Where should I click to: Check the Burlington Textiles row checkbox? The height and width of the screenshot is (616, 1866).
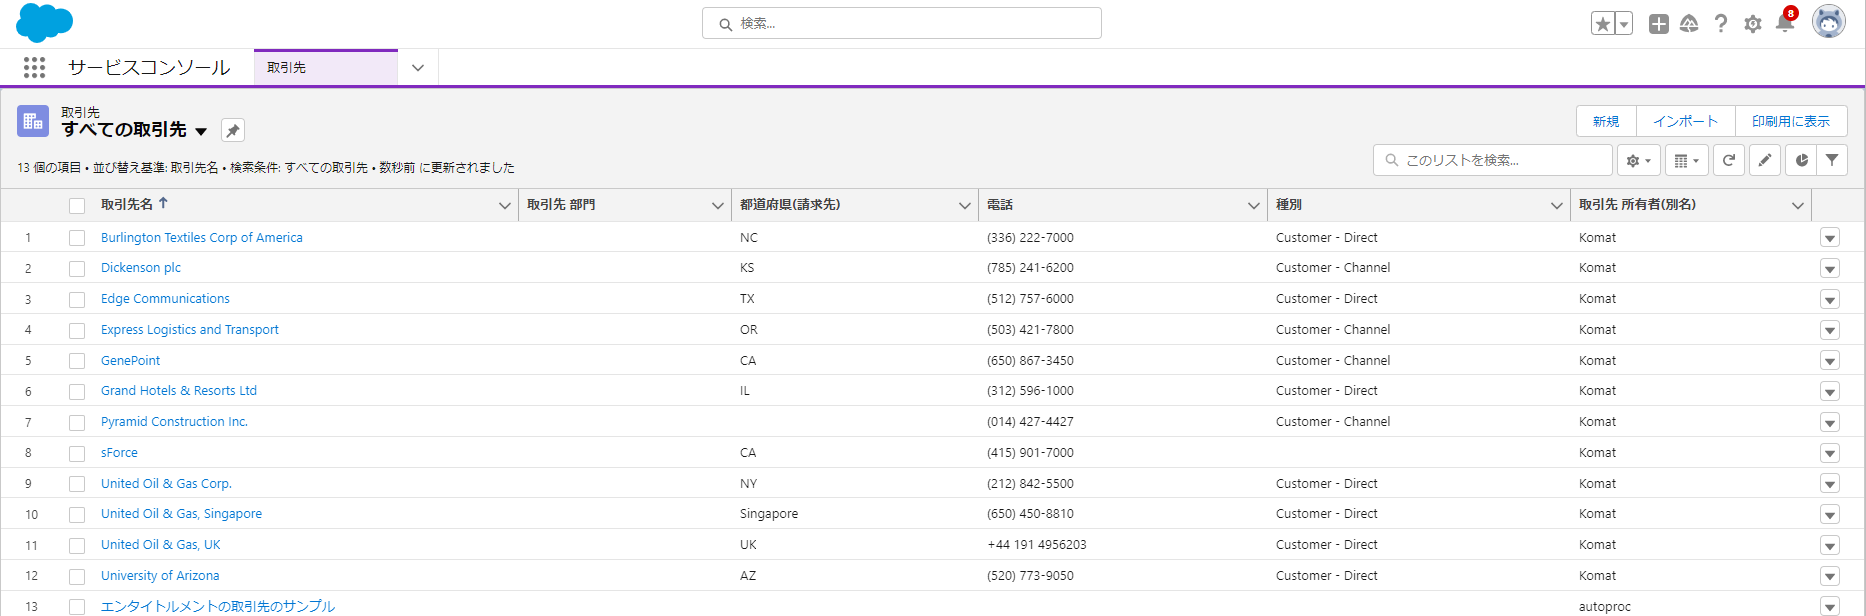(77, 238)
